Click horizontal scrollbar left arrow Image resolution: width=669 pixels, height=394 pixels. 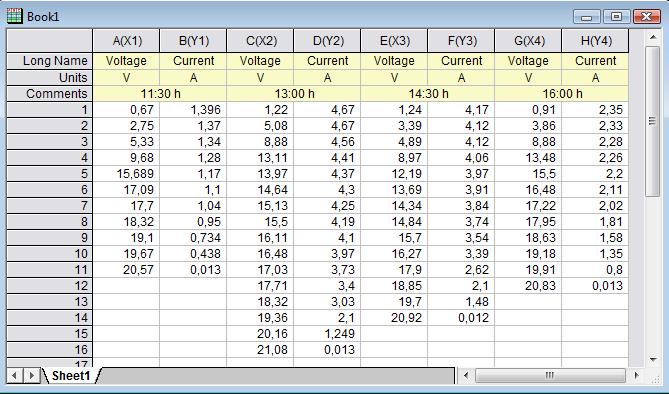tap(466, 376)
